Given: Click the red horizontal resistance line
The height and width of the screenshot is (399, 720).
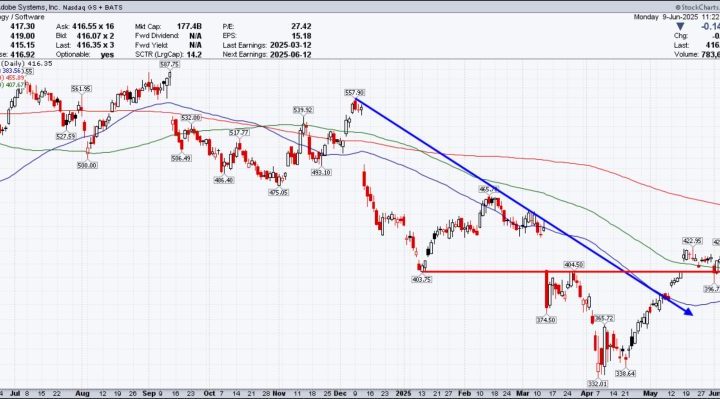Looking at the screenshot, I should click(569, 271).
